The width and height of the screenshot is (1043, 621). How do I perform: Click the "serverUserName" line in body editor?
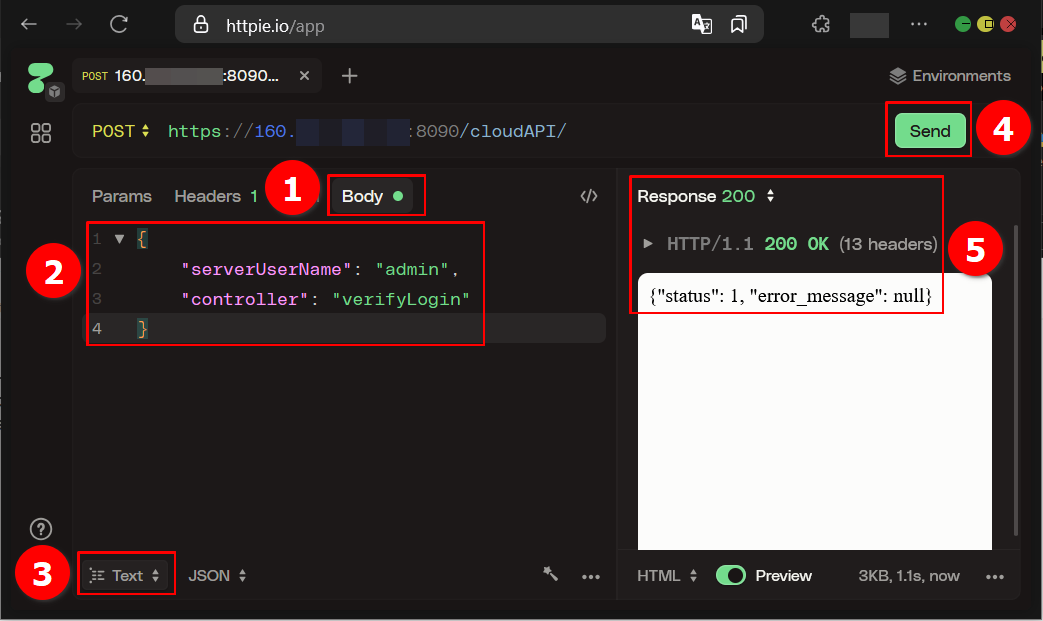pos(319,269)
